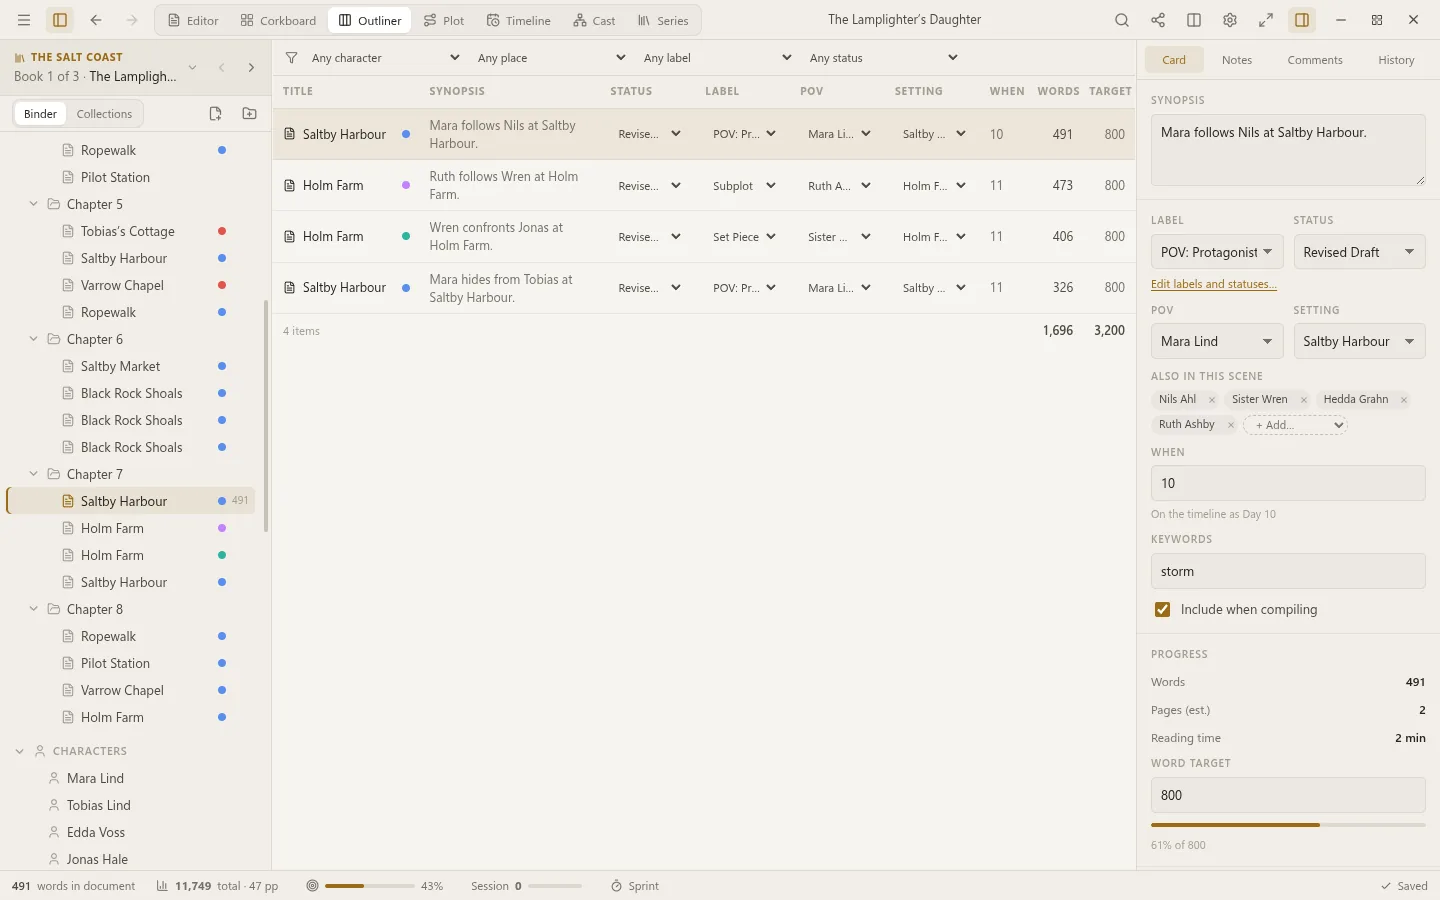
Task: Click the word target progress bar
Action: (1288, 825)
